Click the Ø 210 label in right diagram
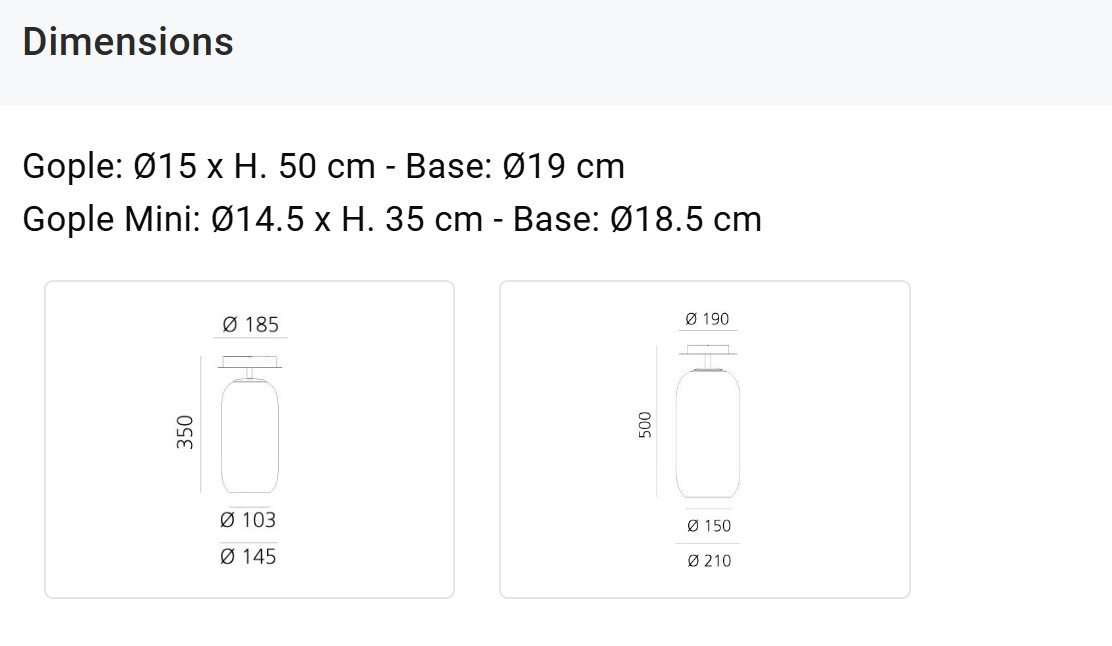This screenshot has height=646, width=1112. point(708,561)
